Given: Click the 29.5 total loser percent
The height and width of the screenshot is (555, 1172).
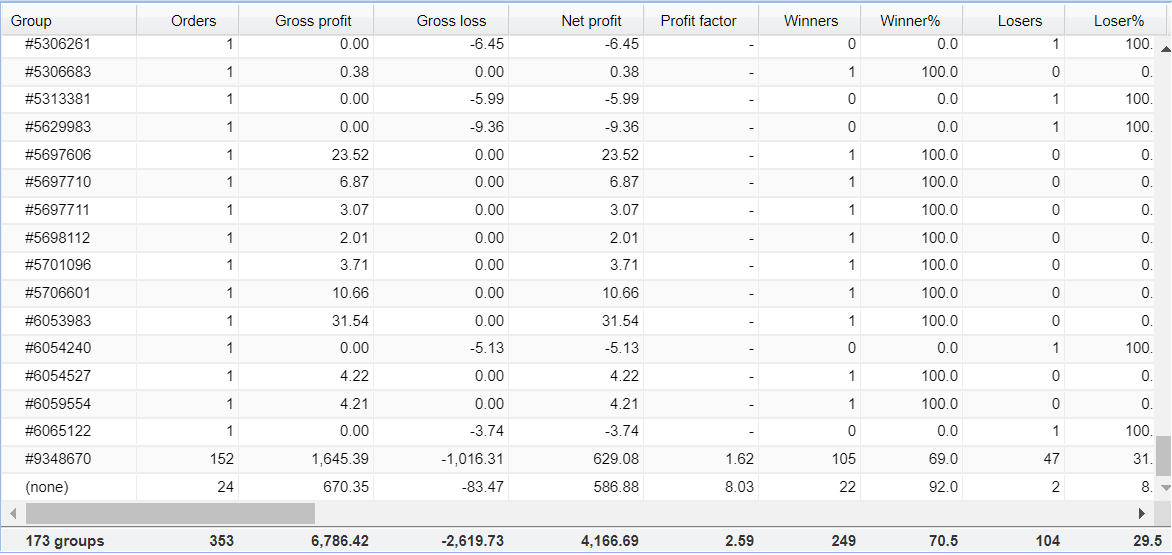Looking at the screenshot, I should tap(1147, 541).
